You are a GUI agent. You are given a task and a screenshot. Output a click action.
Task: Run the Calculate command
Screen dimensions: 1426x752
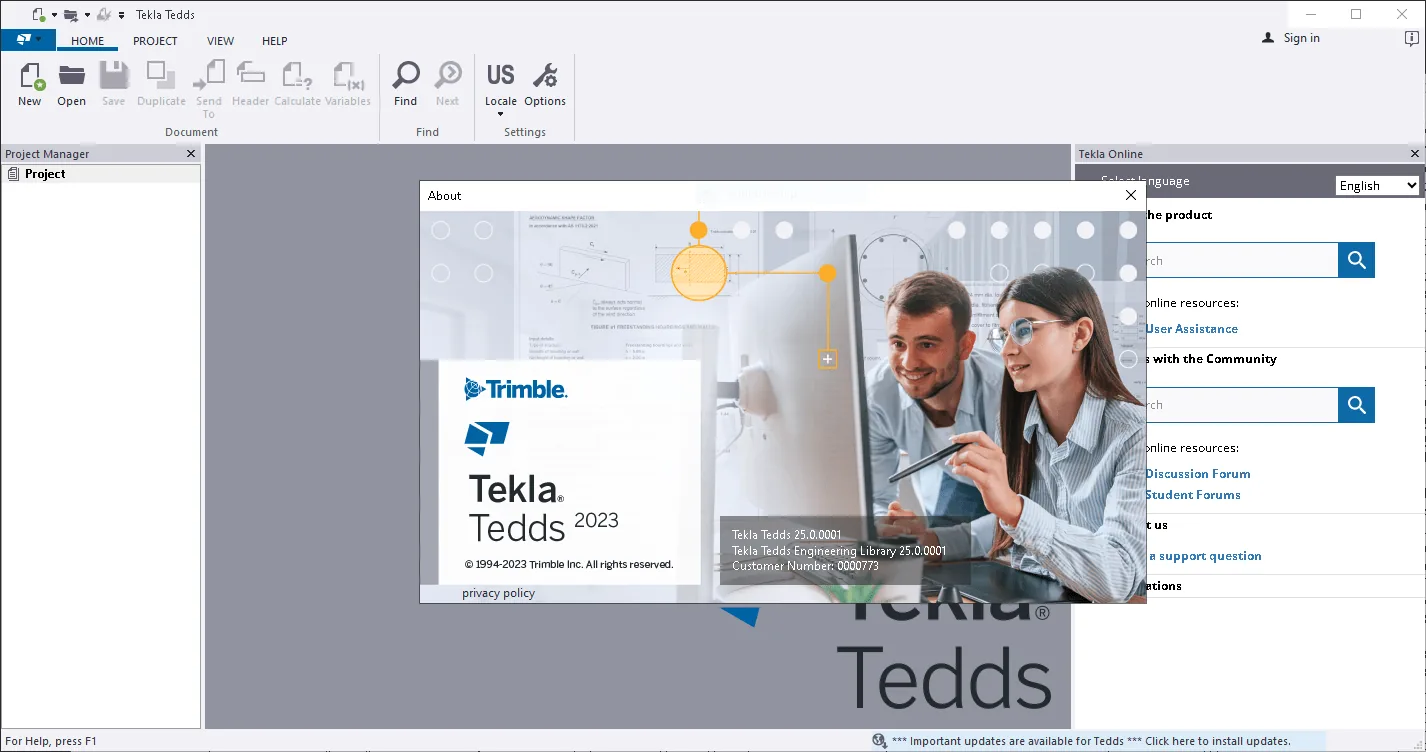[x=297, y=84]
